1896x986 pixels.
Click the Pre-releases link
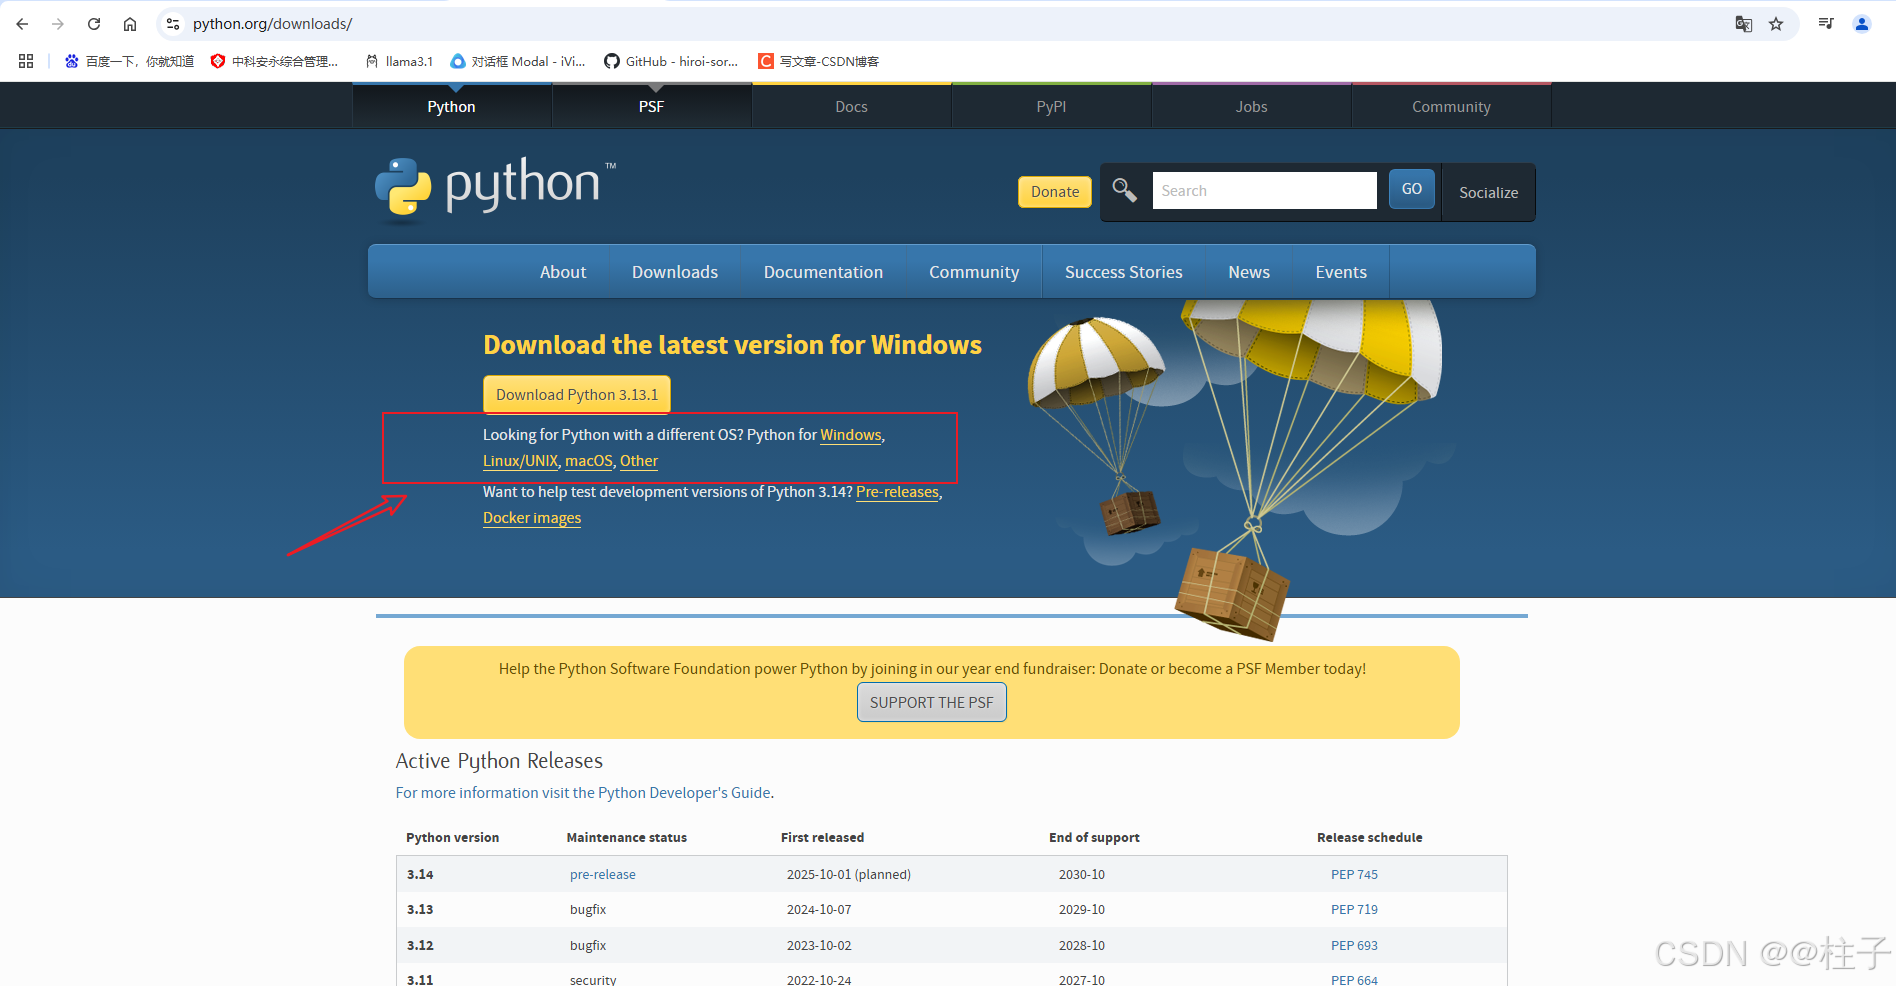[897, 492]
